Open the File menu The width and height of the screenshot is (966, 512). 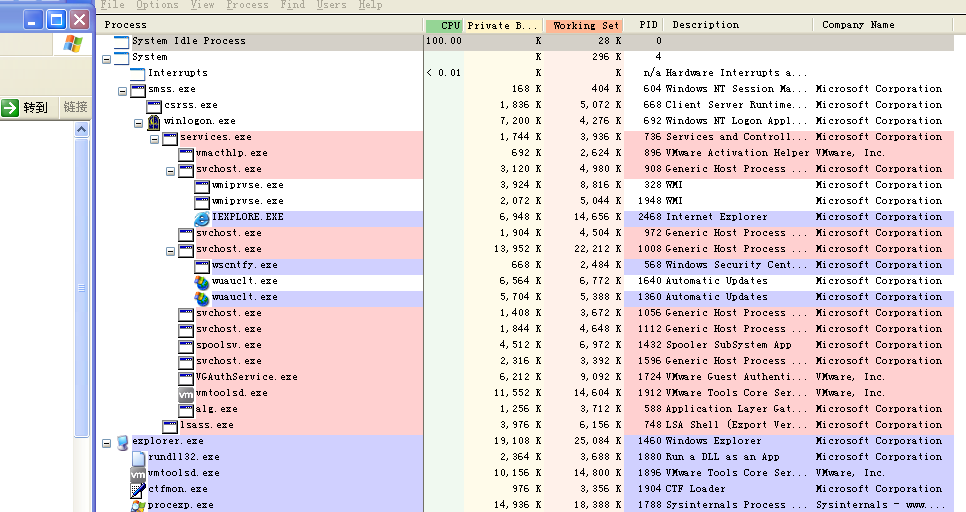pos(112,5)
